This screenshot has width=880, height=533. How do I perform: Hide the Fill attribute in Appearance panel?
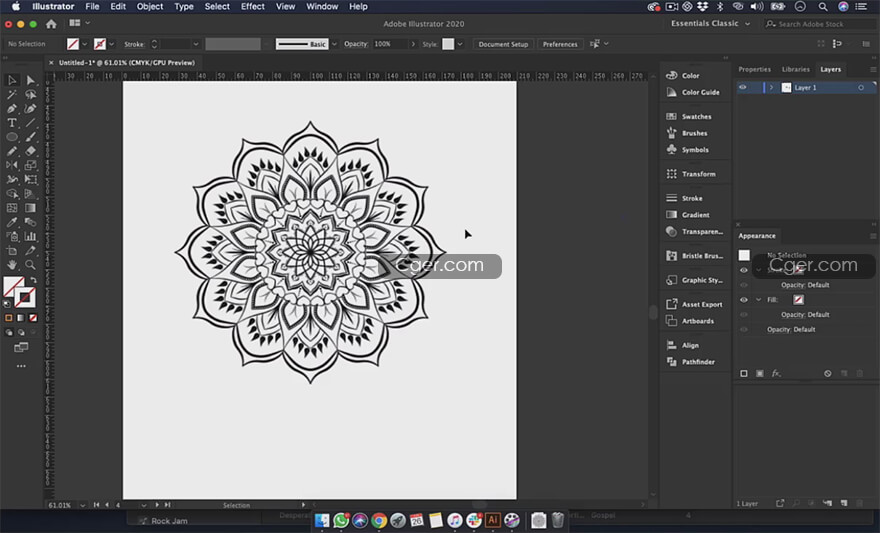[743, 300]
